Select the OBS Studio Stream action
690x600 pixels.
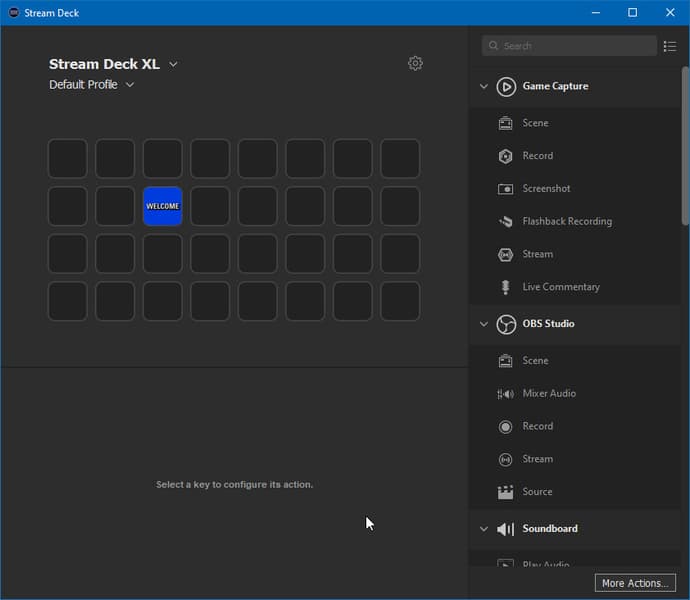(x=537, y=459)
